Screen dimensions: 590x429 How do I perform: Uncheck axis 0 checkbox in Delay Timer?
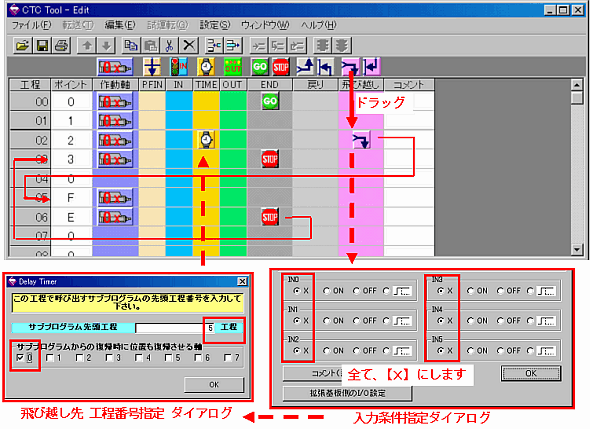[21, 358]
